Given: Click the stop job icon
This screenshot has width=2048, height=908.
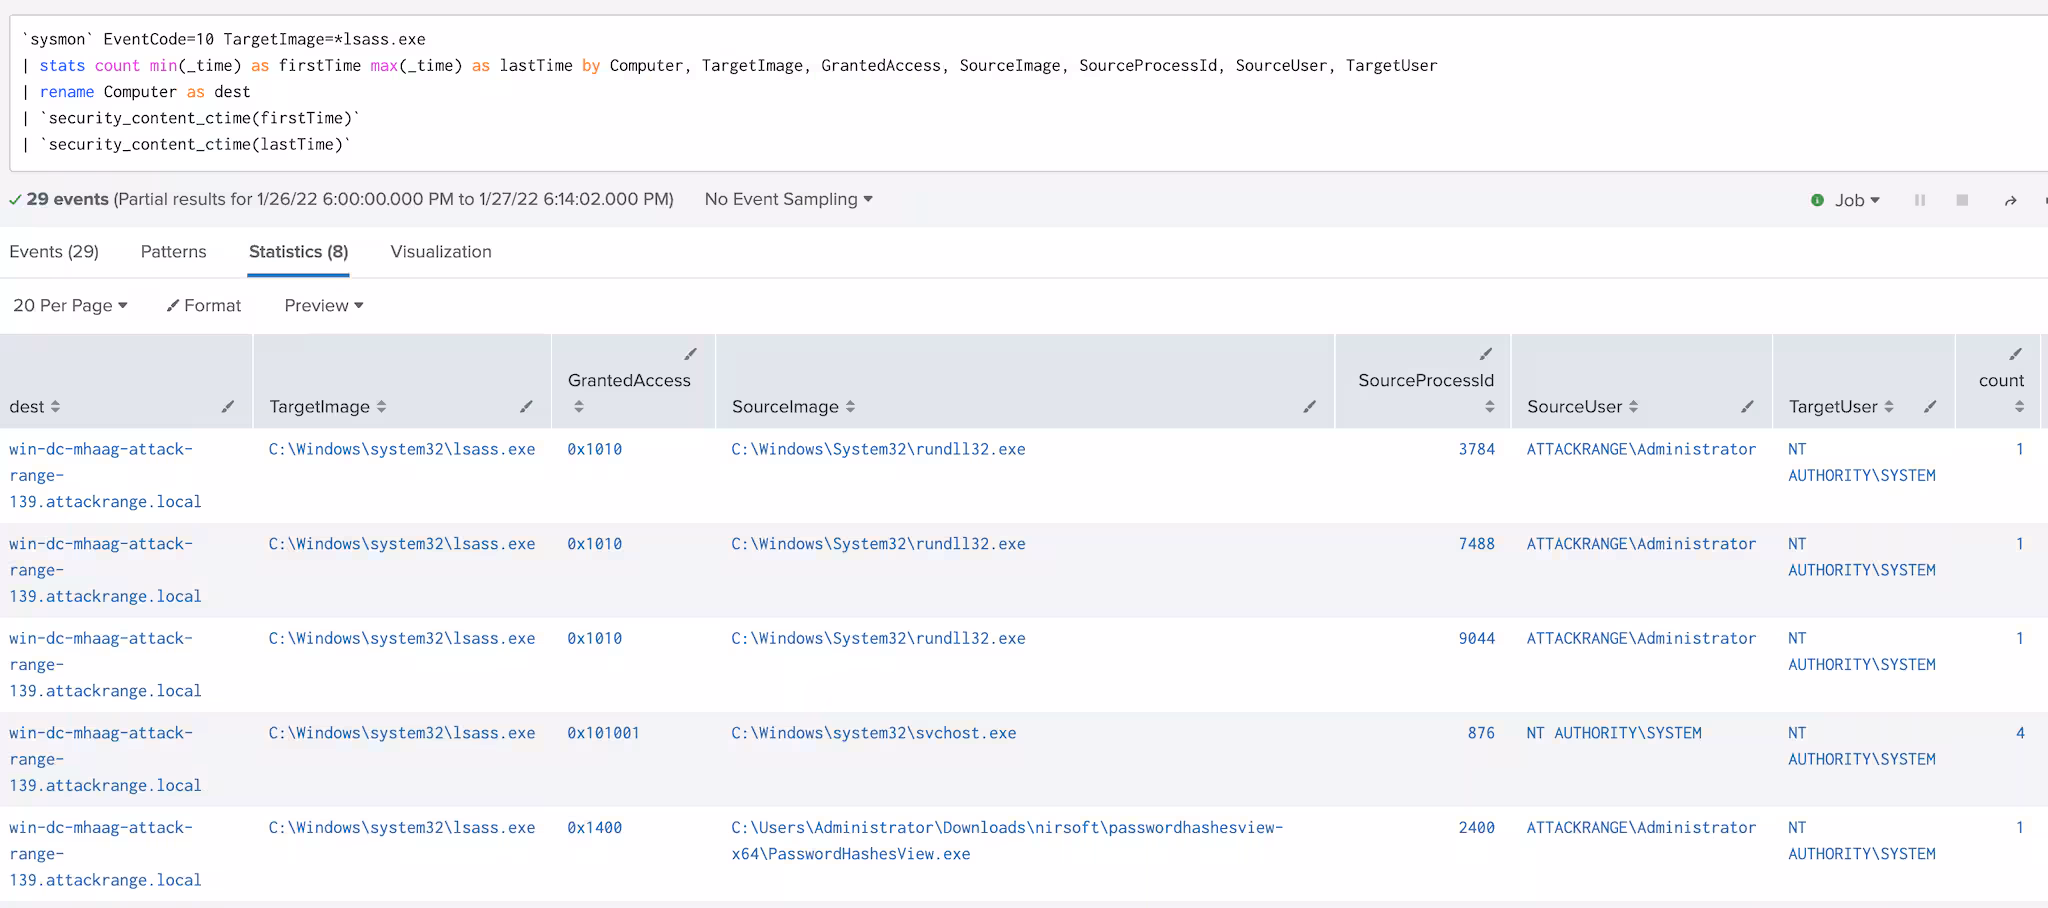Looking at the screenshot, I should coord(1962,200).
